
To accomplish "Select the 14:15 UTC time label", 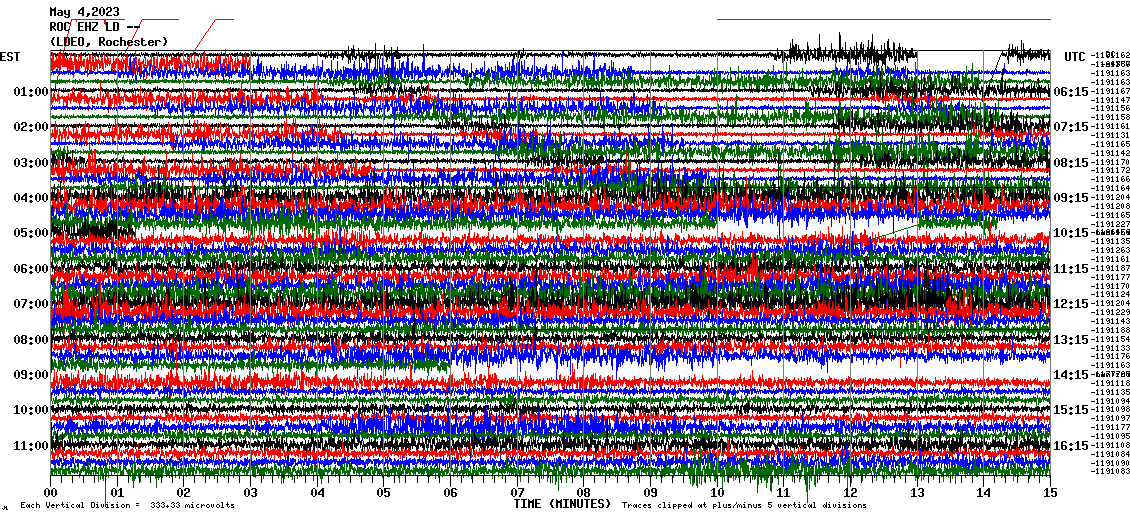I will click(1071, 375).
